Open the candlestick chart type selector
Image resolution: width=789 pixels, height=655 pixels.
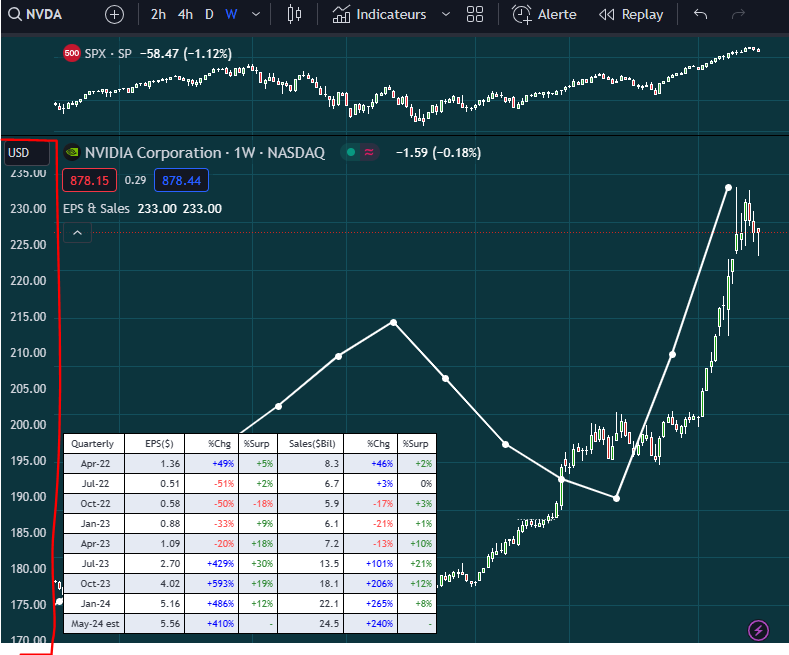coord(294,14)
